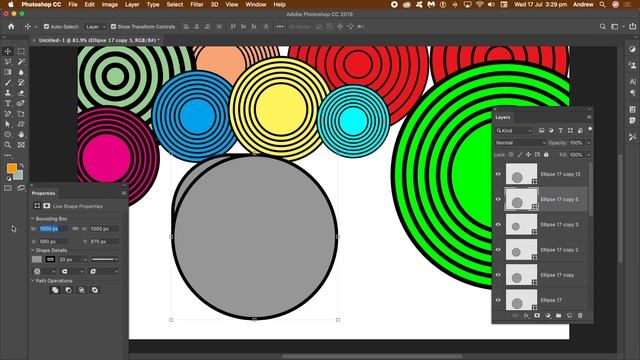This screenshot has width=640, height=360.
Task: Toggle visibility of bottom Ellipse 17 layer
Action: [498, 300]
